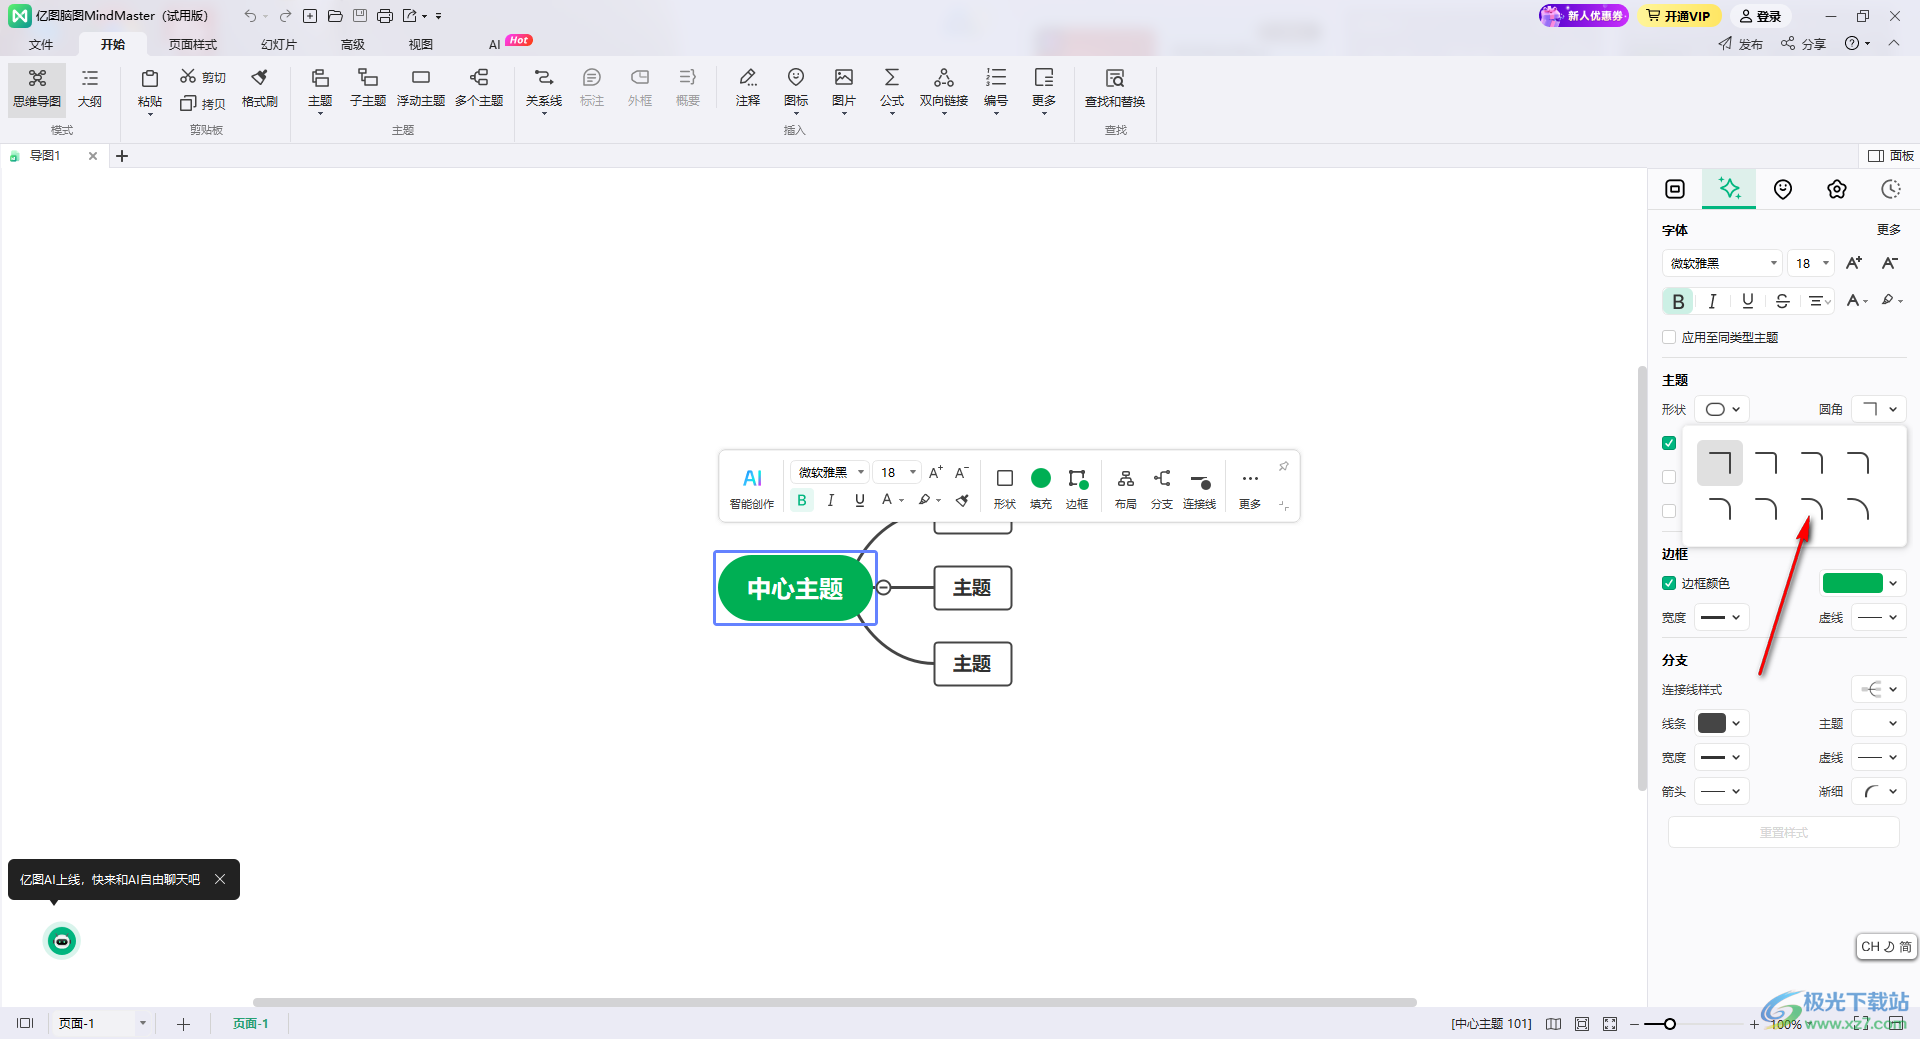Screen dimensions: 1920x1040
Task: Click the 开通VIP button
Action: 1679,16
